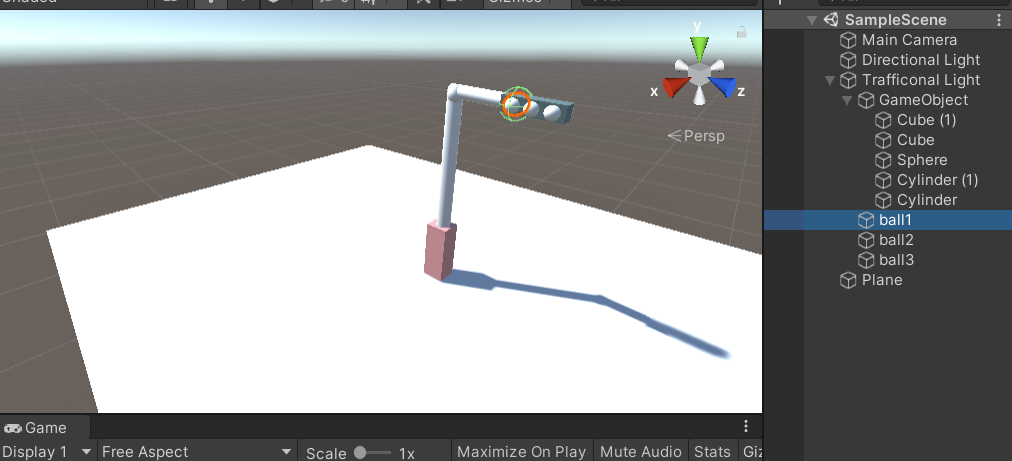1012x461 pixels.
Task: Toggle the scene gizmo rotation lock icon
Action: 742,32
